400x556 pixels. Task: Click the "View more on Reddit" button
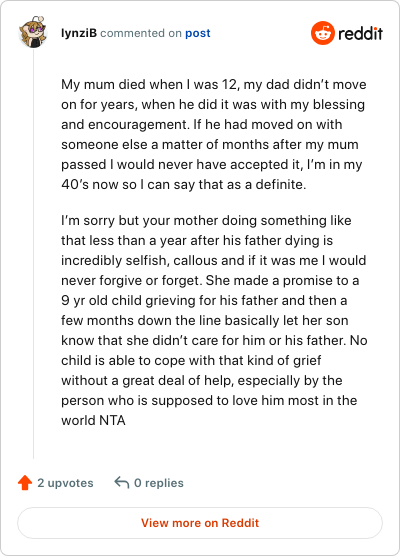(200, 523)
